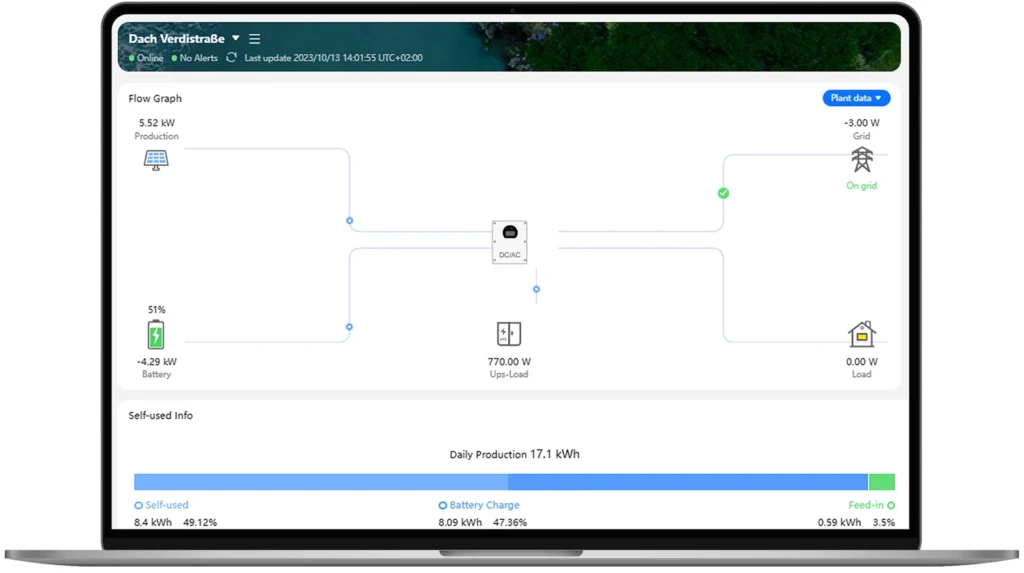Click the DC/AC inverter icon

(x=509, y=242)
